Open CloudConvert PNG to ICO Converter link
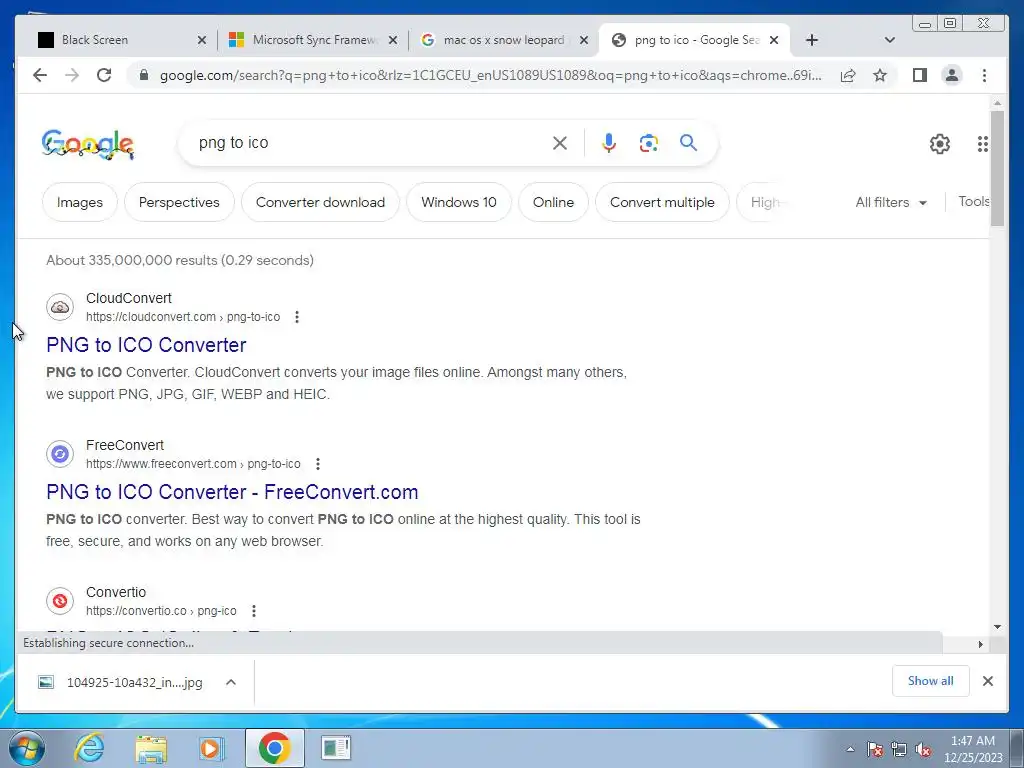Screen dimensions: 1024x768 (146, 345)
